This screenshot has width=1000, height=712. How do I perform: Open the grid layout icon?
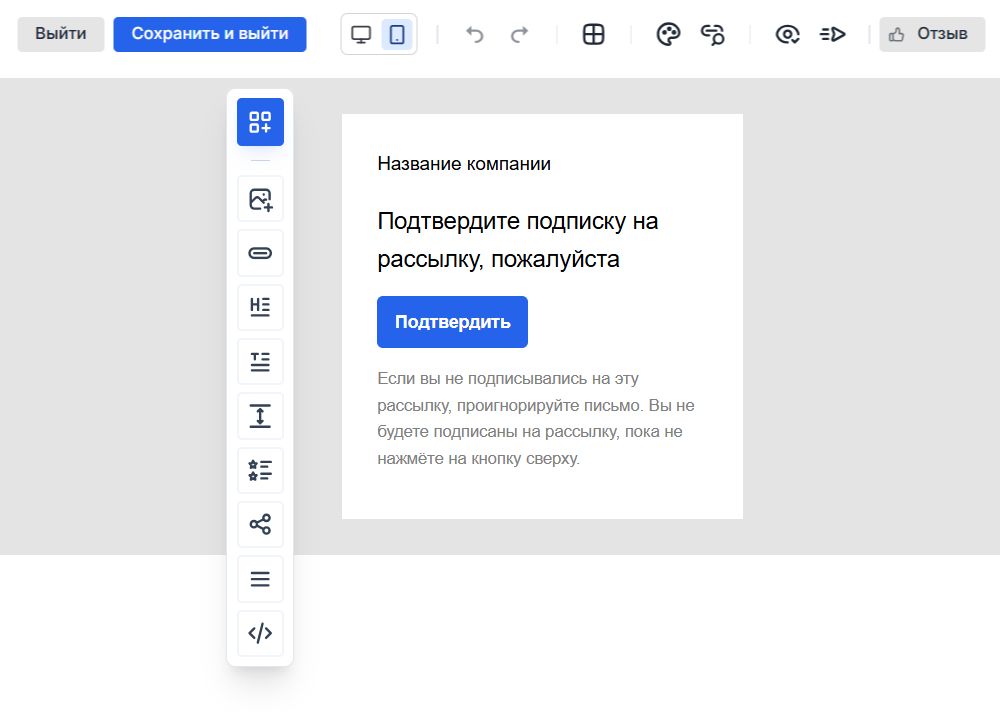click(x=594, y=34)
